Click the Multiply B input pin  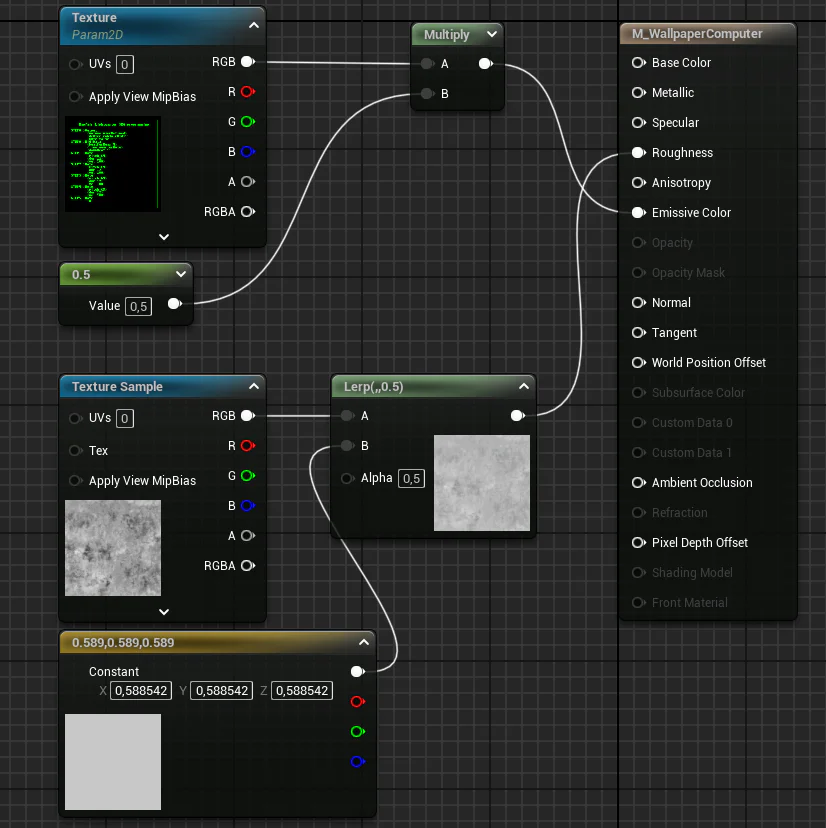click(427, 94)
